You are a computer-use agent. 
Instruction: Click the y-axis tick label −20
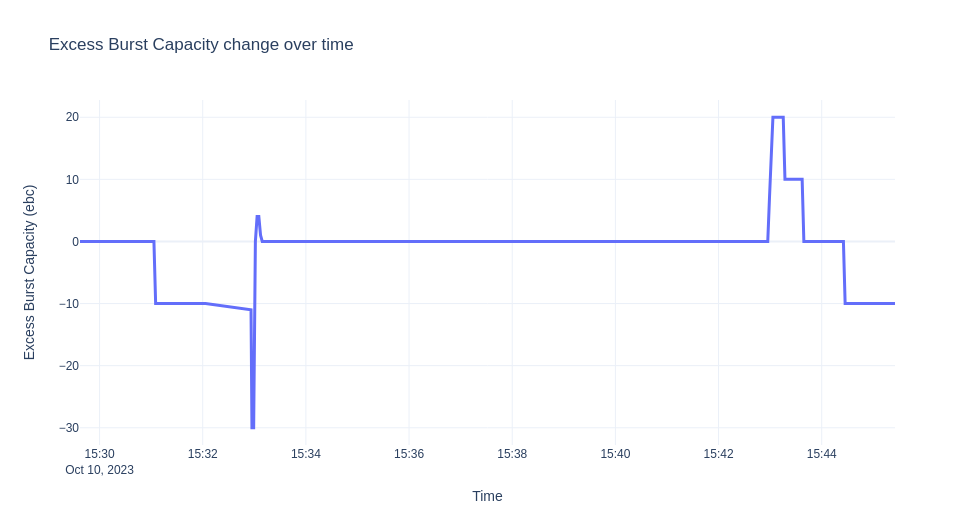(68, 366)
